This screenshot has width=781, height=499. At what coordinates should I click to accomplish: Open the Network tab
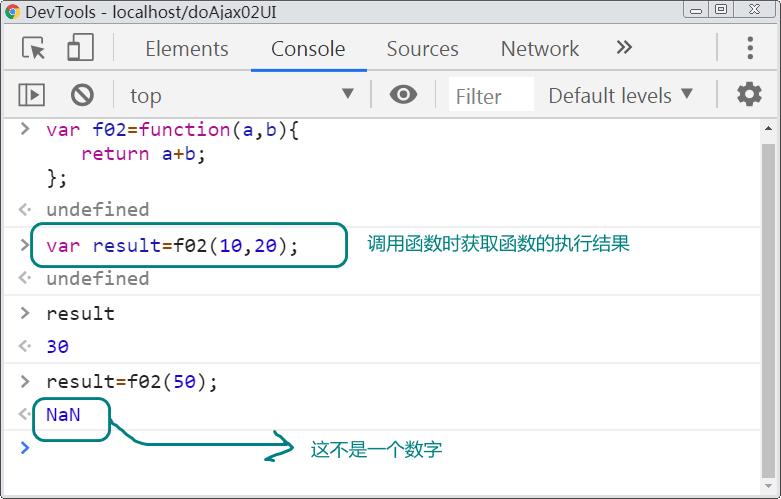[539, 48]
